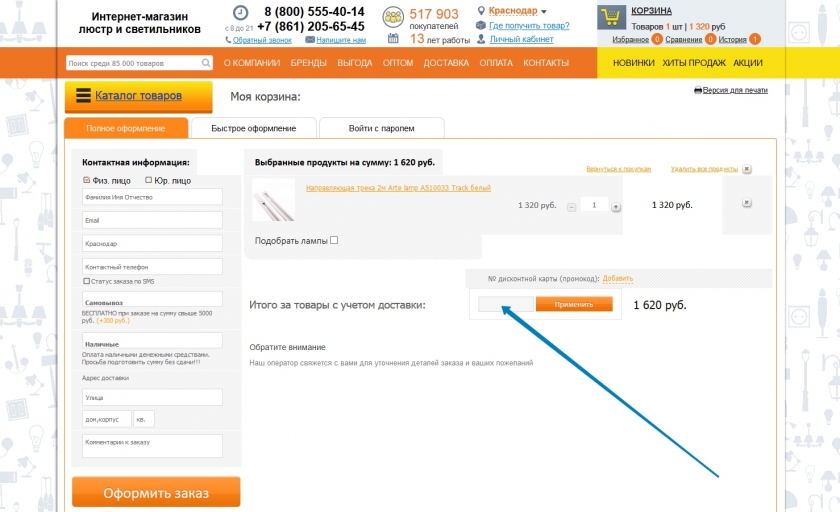Click Вернуться к покупкам link

(x=618, y=169)
